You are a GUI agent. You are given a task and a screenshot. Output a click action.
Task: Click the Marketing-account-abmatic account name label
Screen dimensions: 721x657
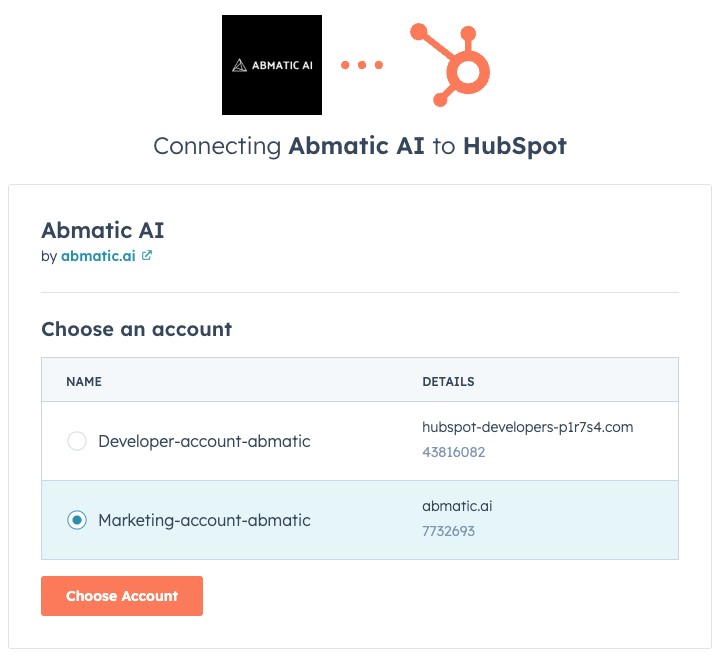click(x=204, y=520)
